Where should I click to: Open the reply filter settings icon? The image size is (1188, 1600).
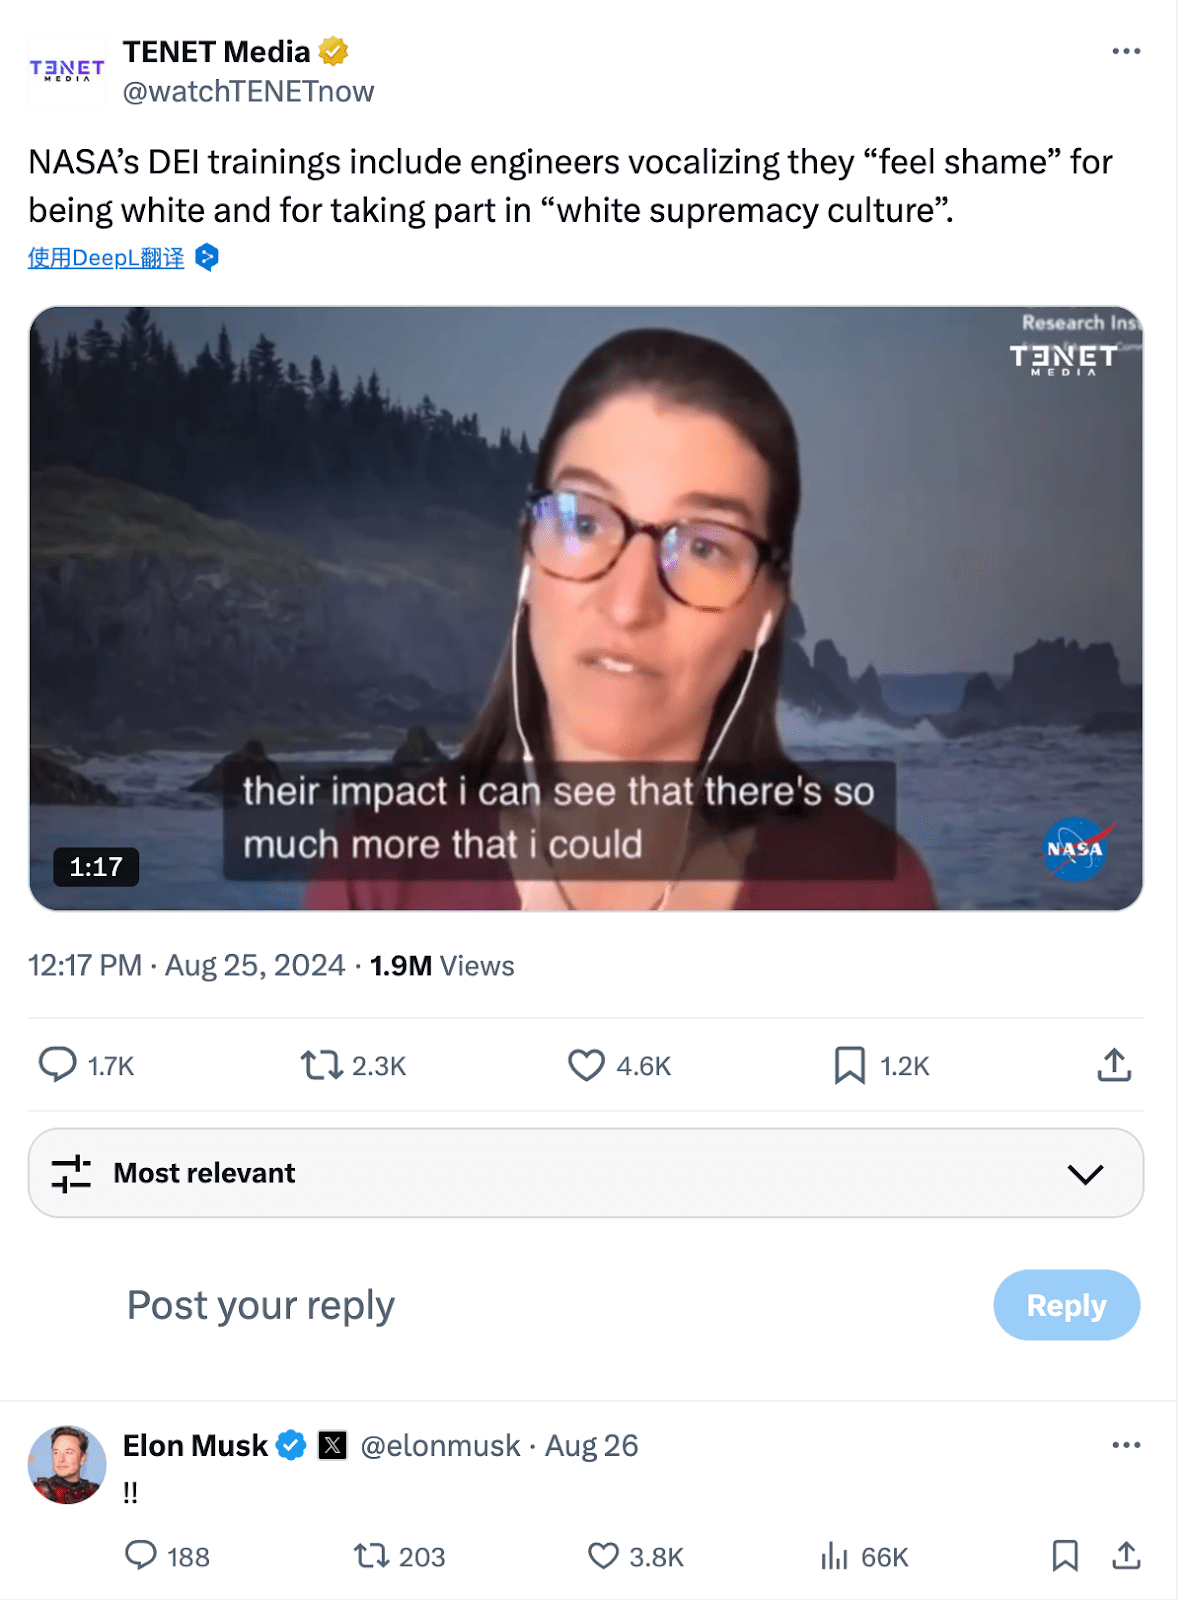pyautogui.click(x=71, y=1173)
